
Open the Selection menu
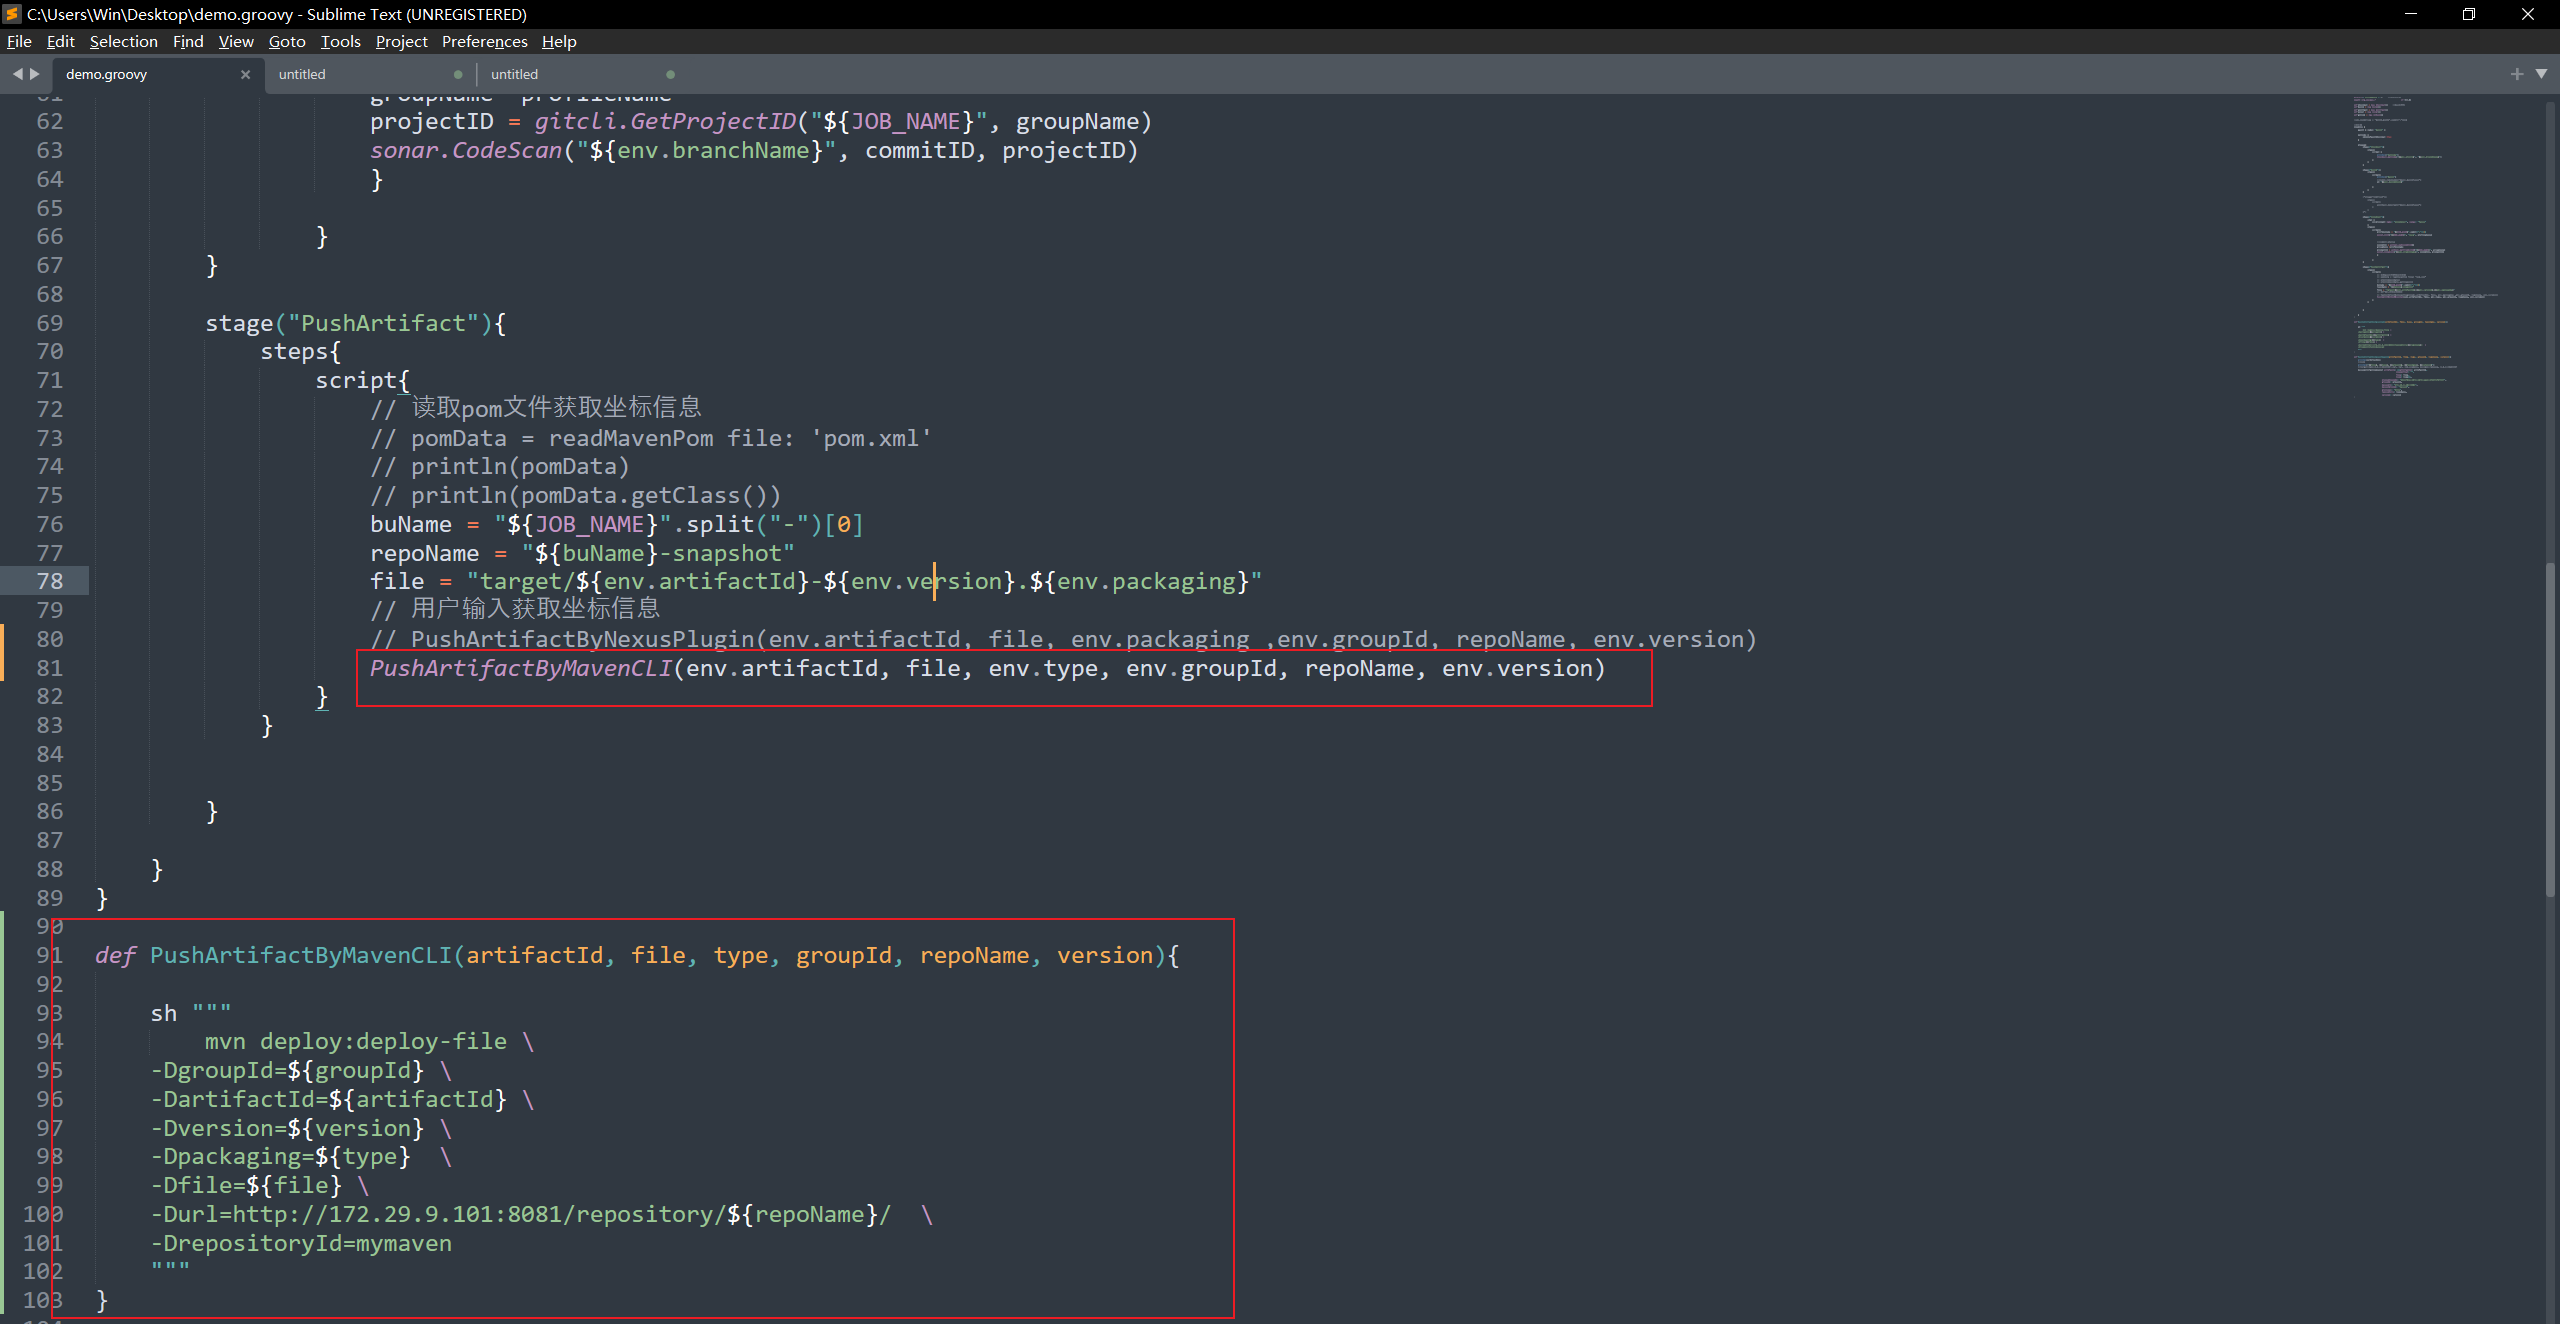click(123, 41)
